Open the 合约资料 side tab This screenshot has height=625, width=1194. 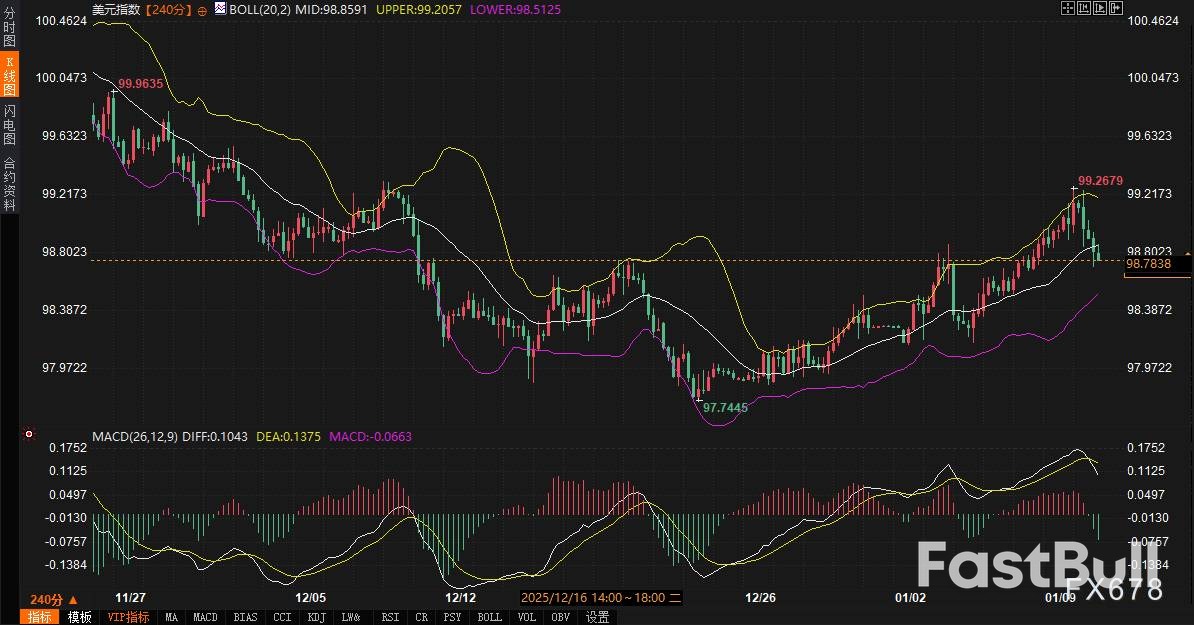9,184
